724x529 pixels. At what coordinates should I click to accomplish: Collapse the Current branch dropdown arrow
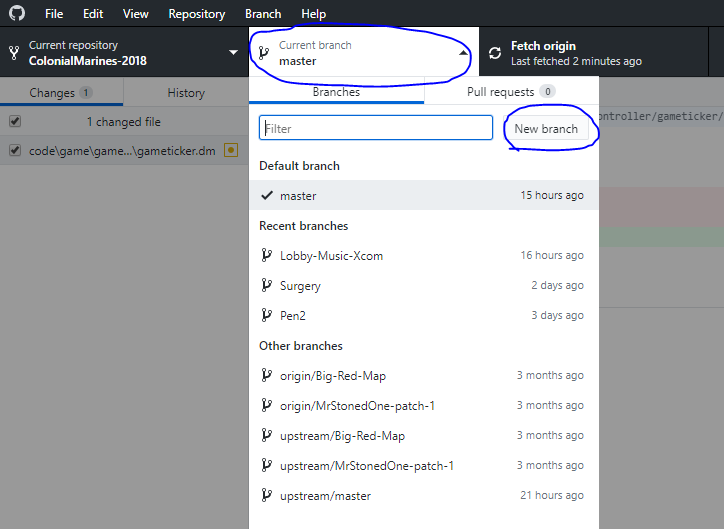click(x=463, y=53)
